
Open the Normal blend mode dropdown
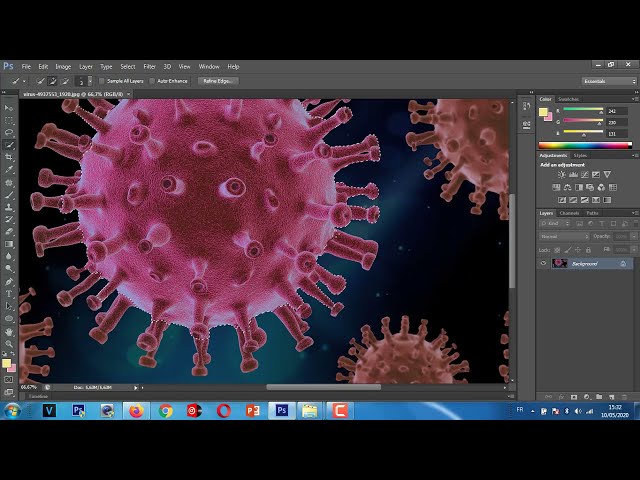coord(564,236)
